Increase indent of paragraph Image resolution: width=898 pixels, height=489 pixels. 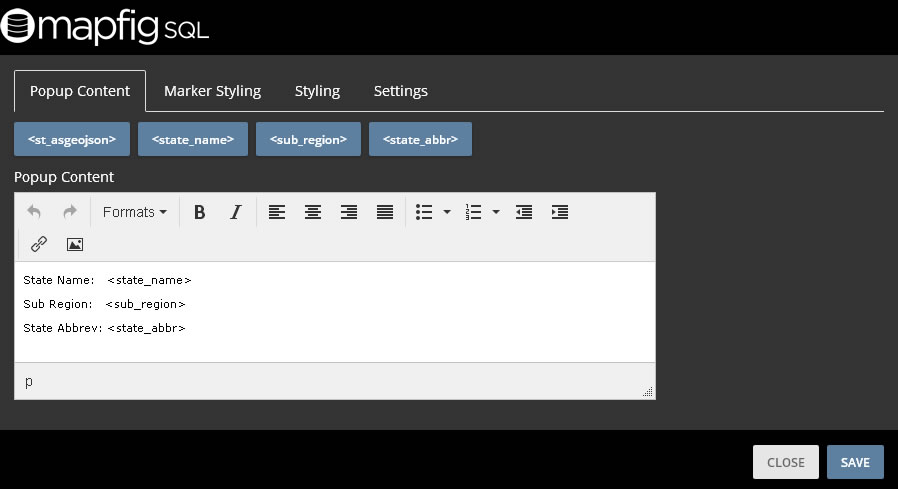(560, 212)
